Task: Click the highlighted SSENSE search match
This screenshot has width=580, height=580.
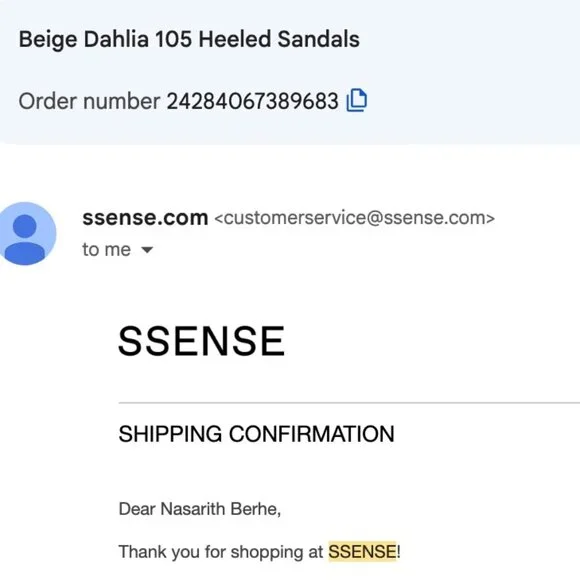Action: 362,552
